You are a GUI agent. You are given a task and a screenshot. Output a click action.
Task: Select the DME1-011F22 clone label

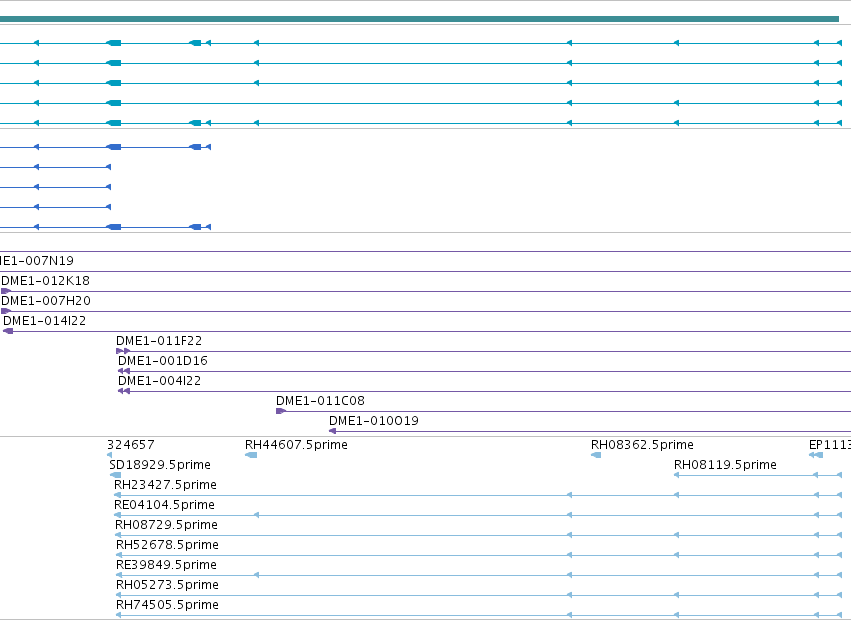pos(159,341)
